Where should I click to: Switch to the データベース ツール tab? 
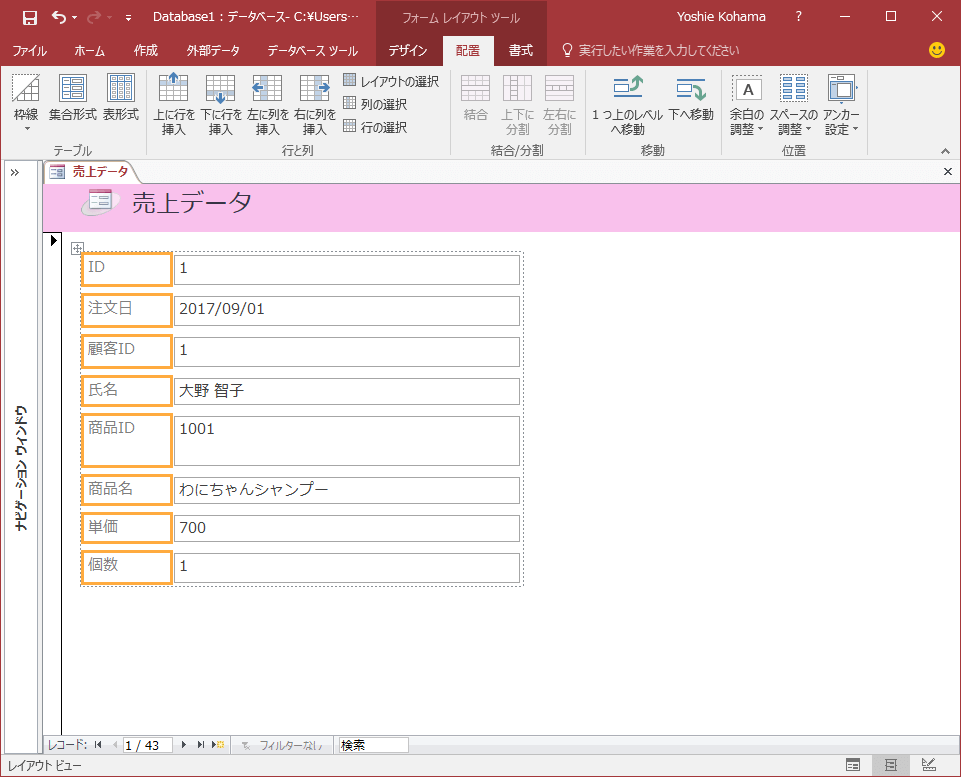click(x=313, y=50)
